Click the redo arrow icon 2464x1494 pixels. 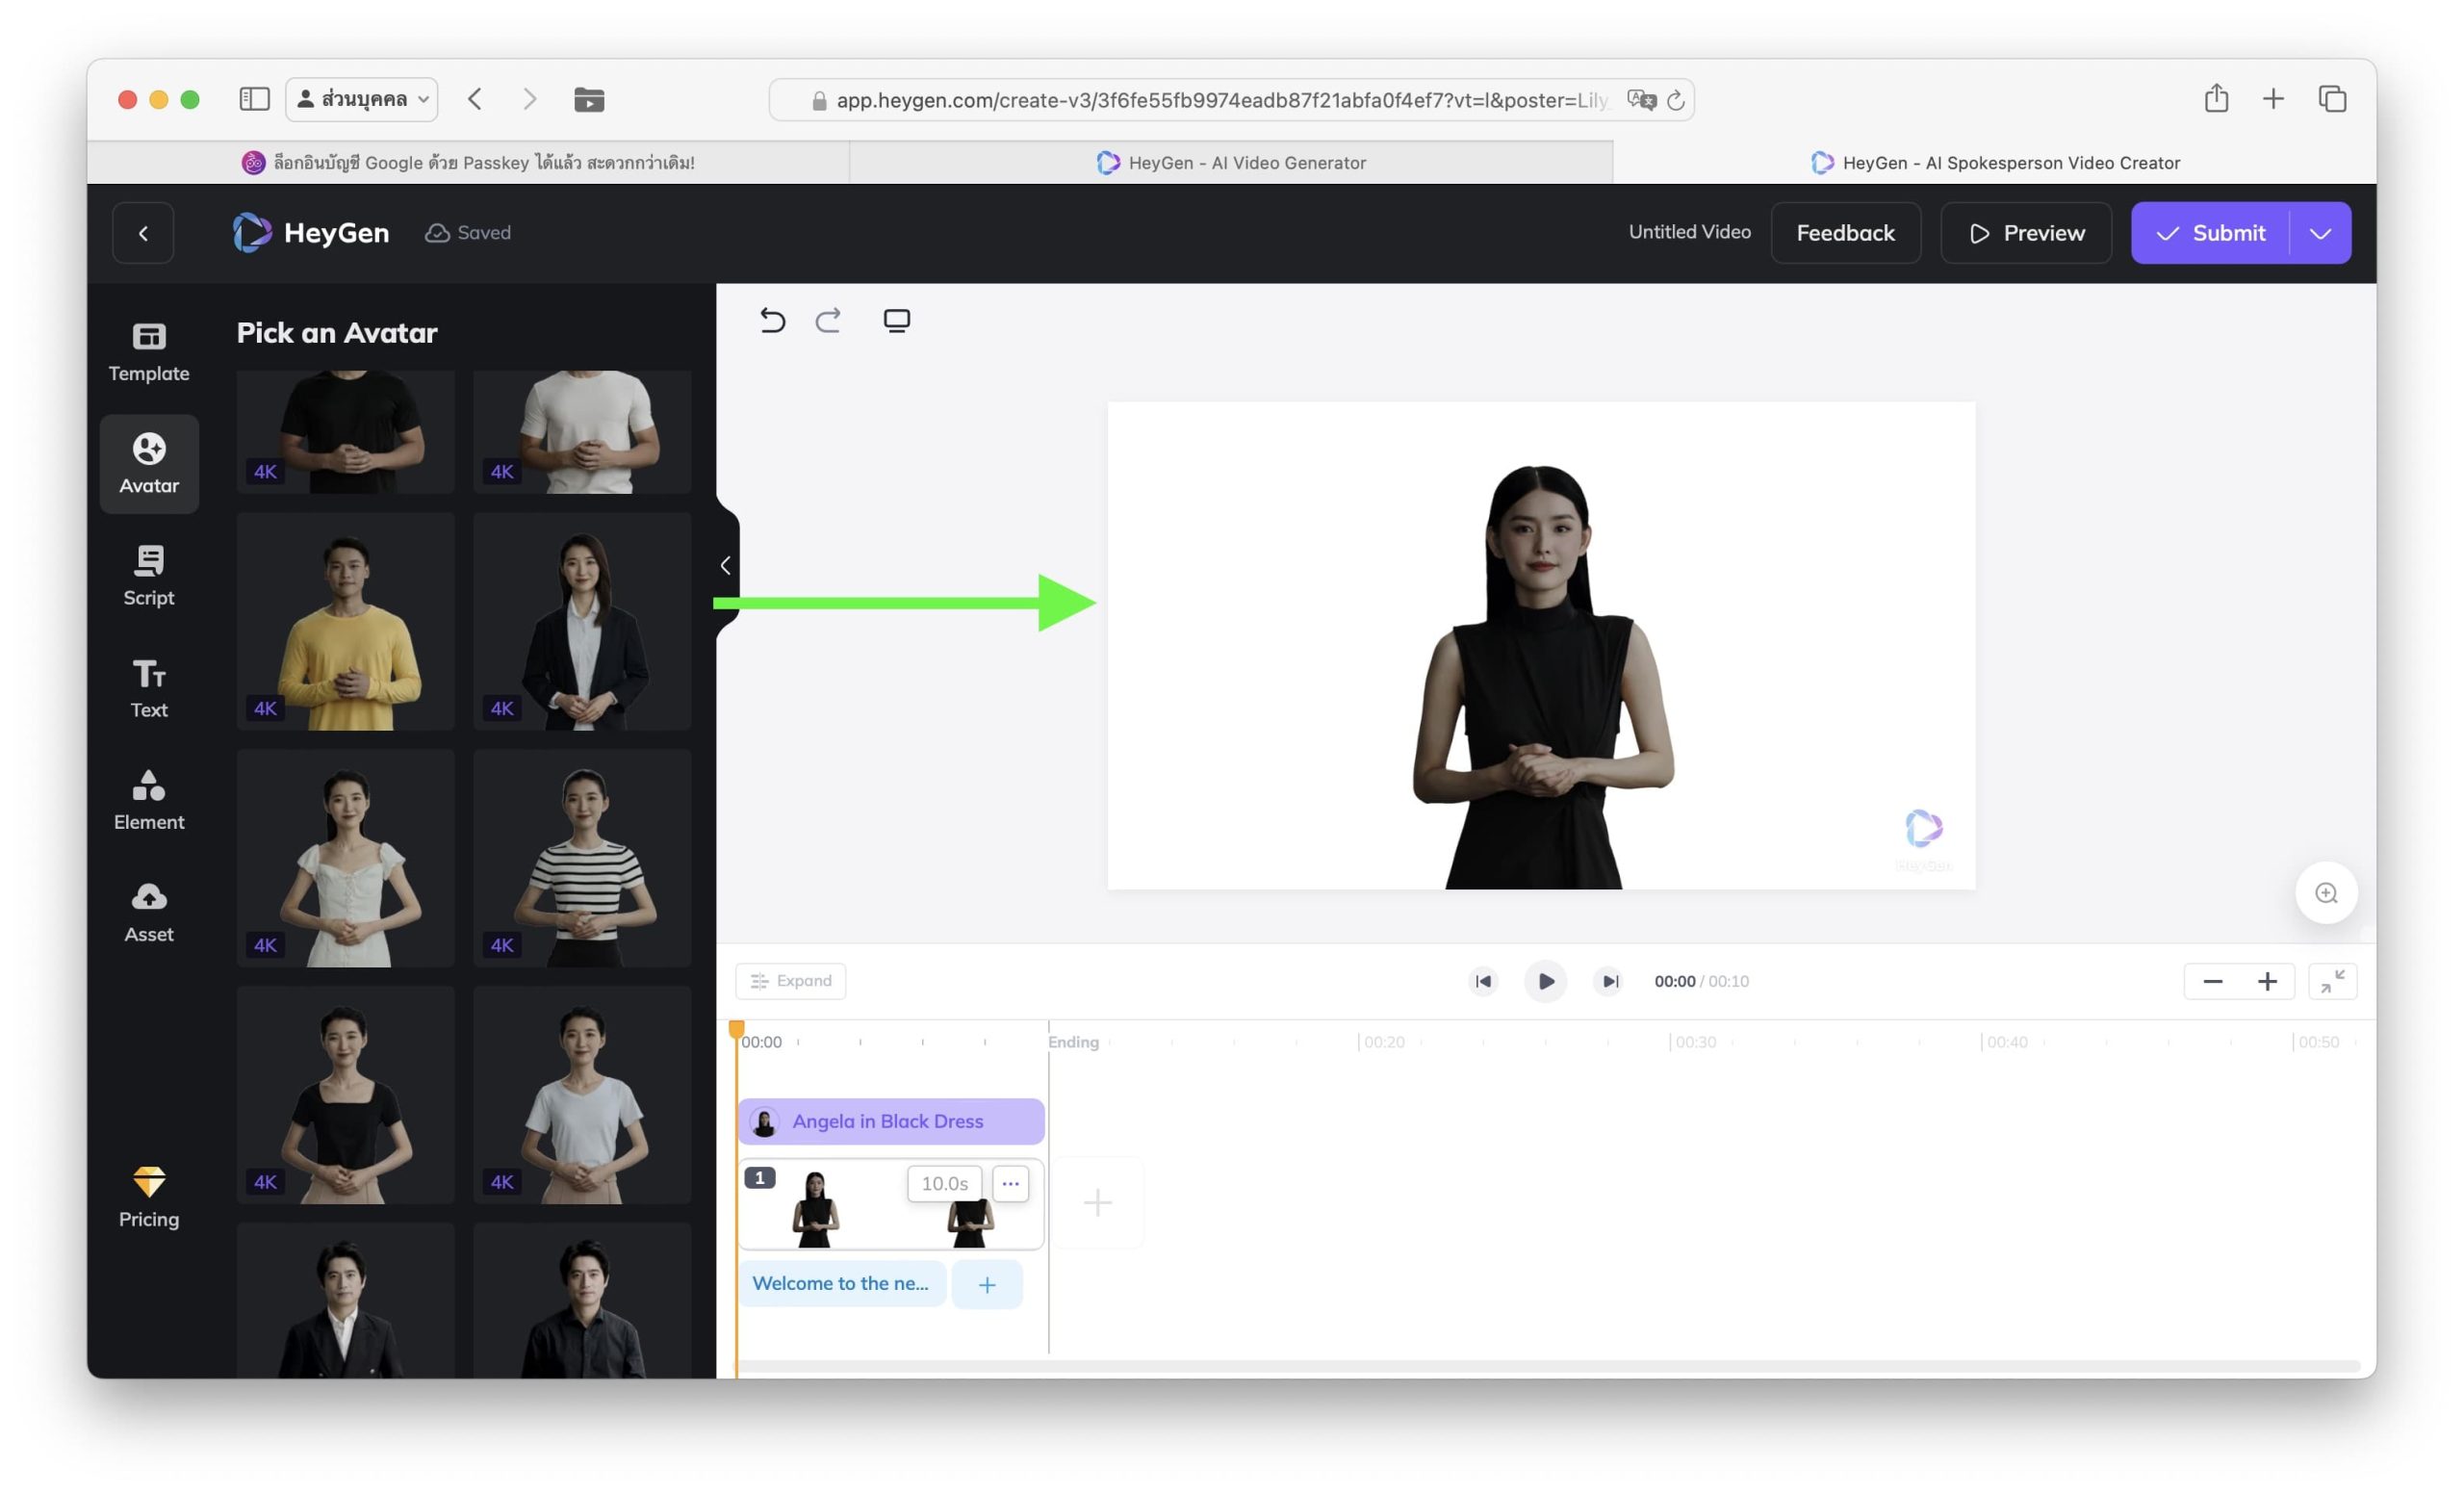pyautogui.click(x=828, y=320)
